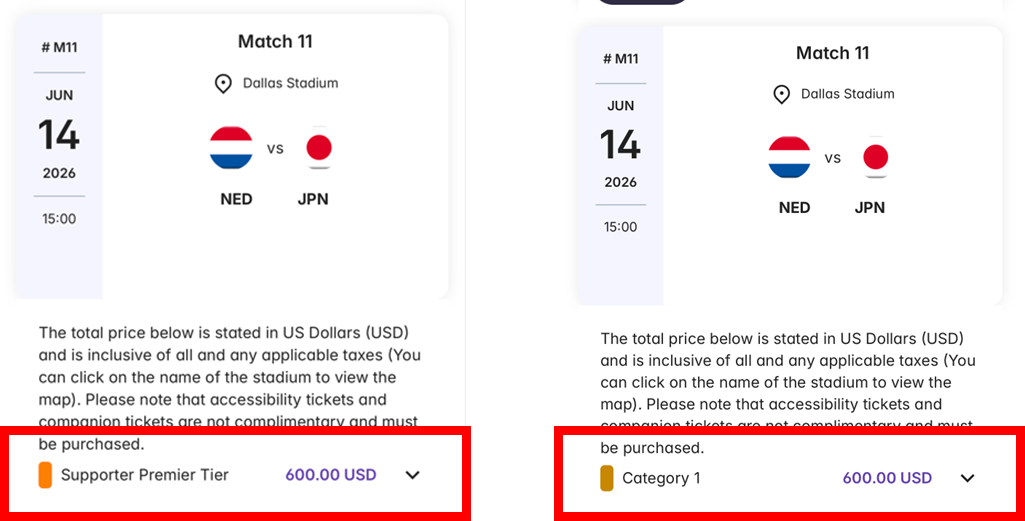
Task: Click the orange Supporter Premier Tier color swatch
Action: 45,475
